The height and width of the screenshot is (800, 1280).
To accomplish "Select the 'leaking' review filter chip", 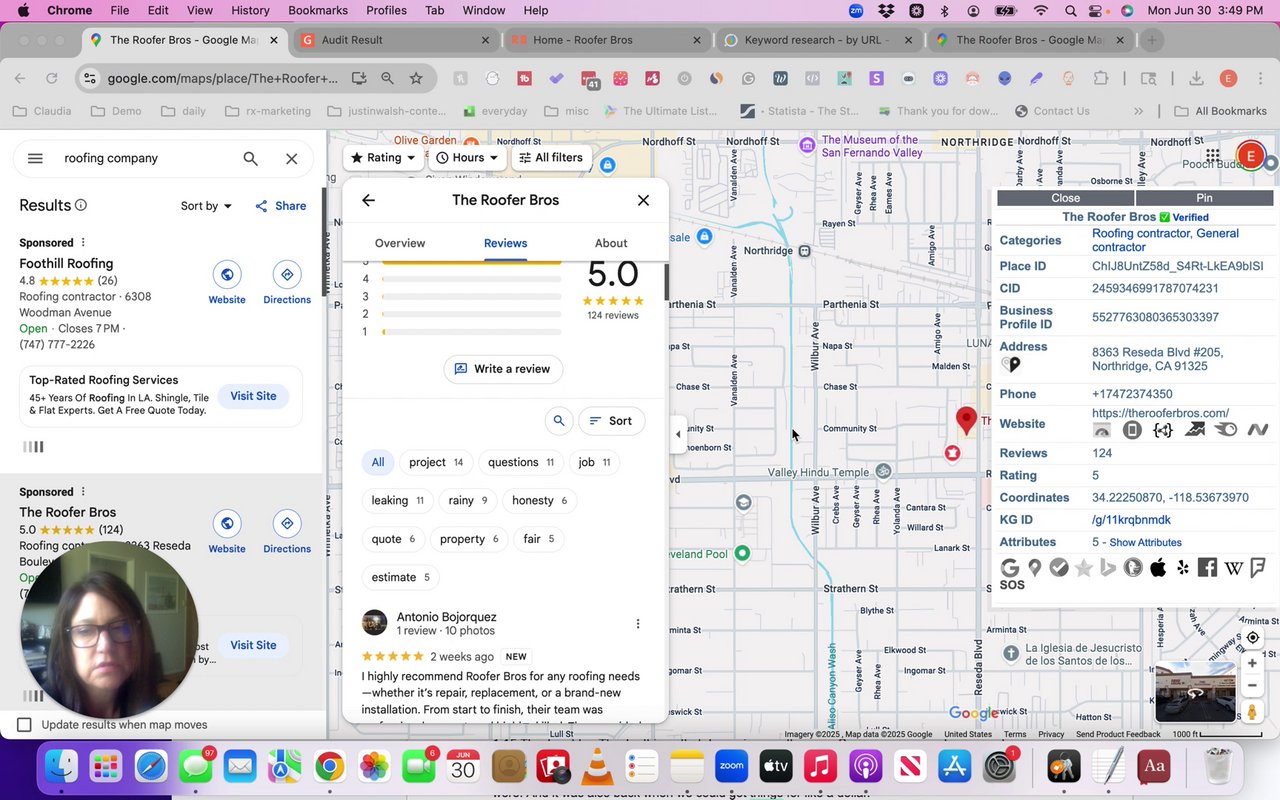I will tap(397, 500).
